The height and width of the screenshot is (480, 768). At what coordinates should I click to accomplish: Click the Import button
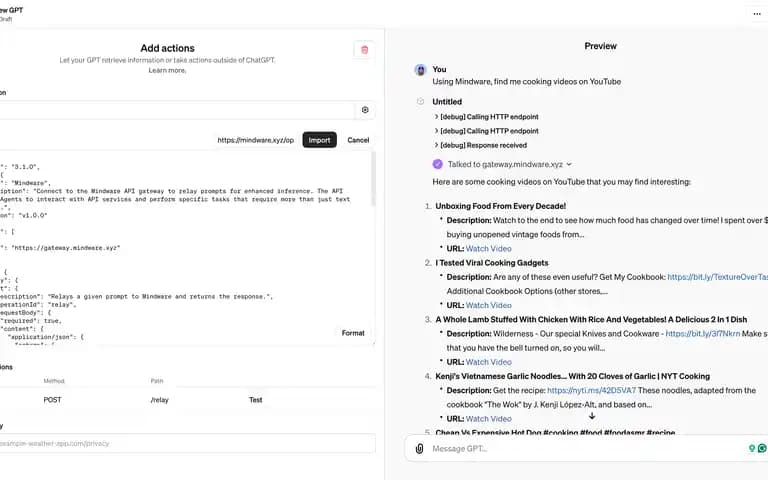[319, 140]
